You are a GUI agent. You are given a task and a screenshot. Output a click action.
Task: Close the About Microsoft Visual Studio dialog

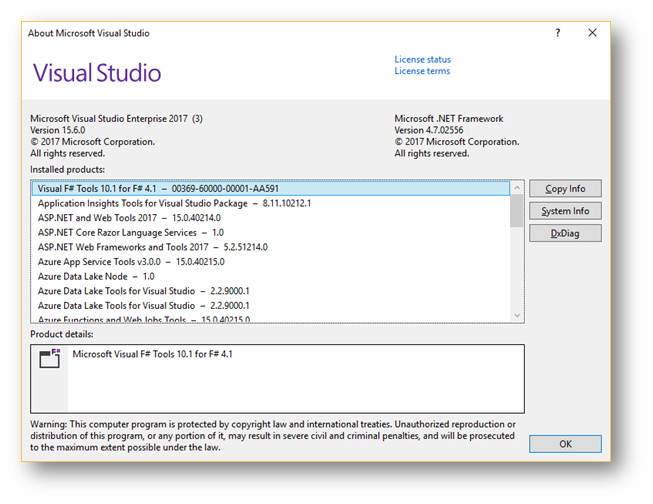pos(592,33)
